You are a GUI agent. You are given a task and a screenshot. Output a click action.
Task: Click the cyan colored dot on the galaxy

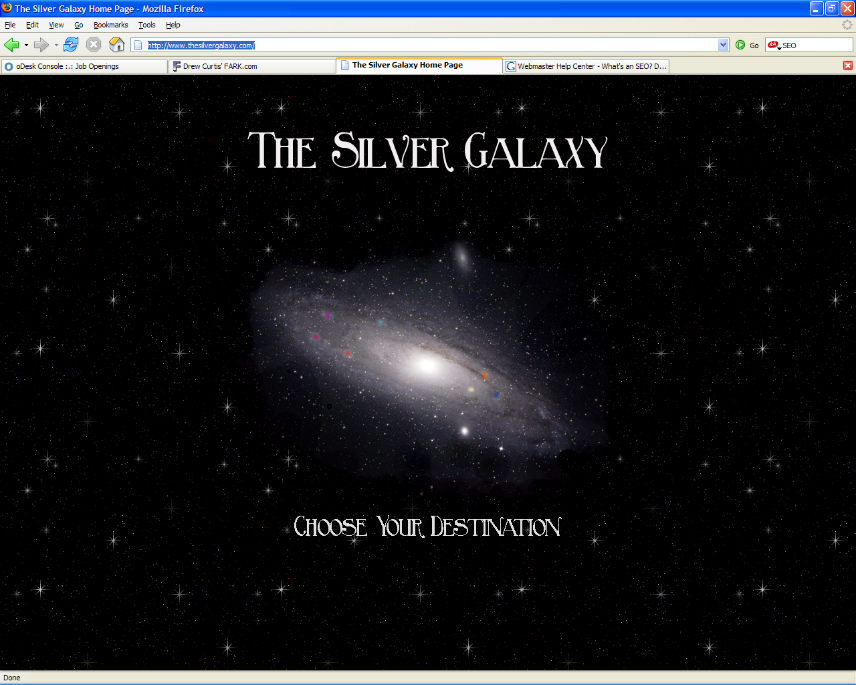[x=381, y=323]
